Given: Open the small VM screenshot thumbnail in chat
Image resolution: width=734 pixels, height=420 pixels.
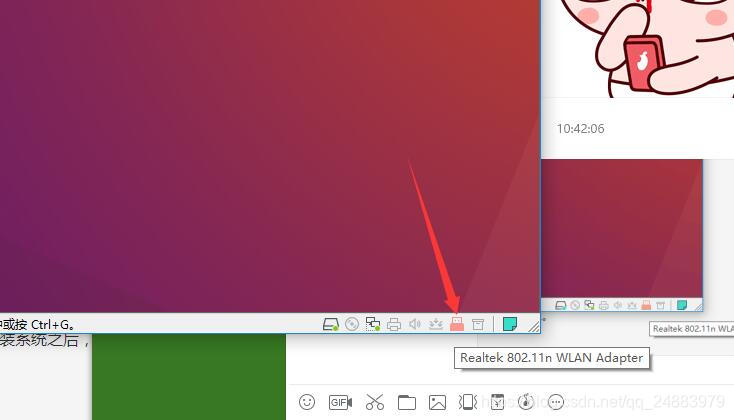Looking at the screenshot, I should [622, 235].
